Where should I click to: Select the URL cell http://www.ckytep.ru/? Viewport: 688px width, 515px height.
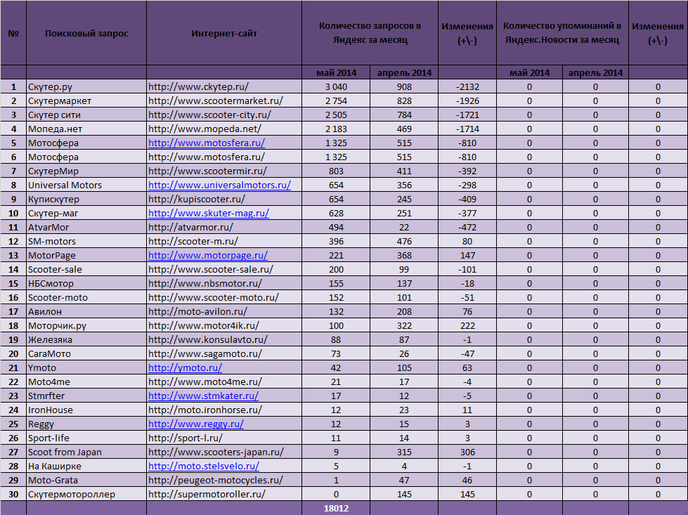pos(224,87)
